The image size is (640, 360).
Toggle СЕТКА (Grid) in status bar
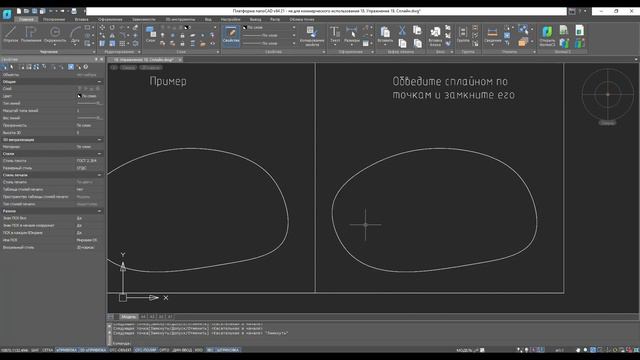click(47, 350)
